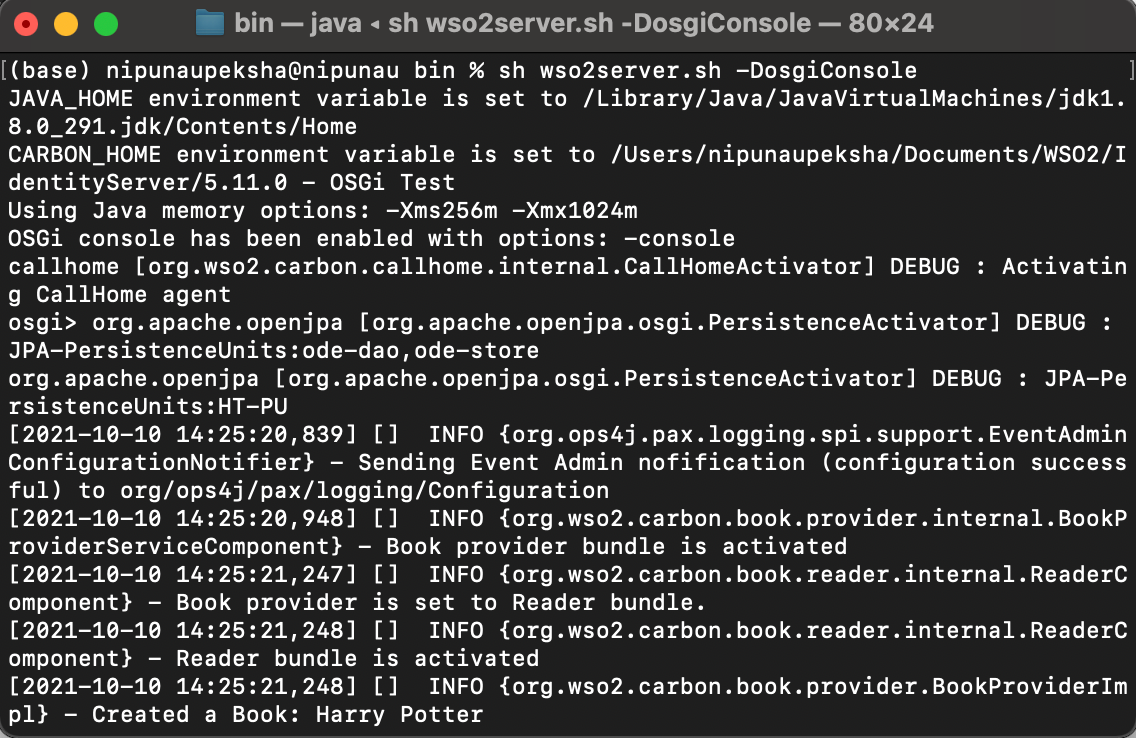This screenshot has height=738, width=1136.
Task: Select the EventAdmin ConfigurationNotifier INFO line
Action: pos(560,434)
